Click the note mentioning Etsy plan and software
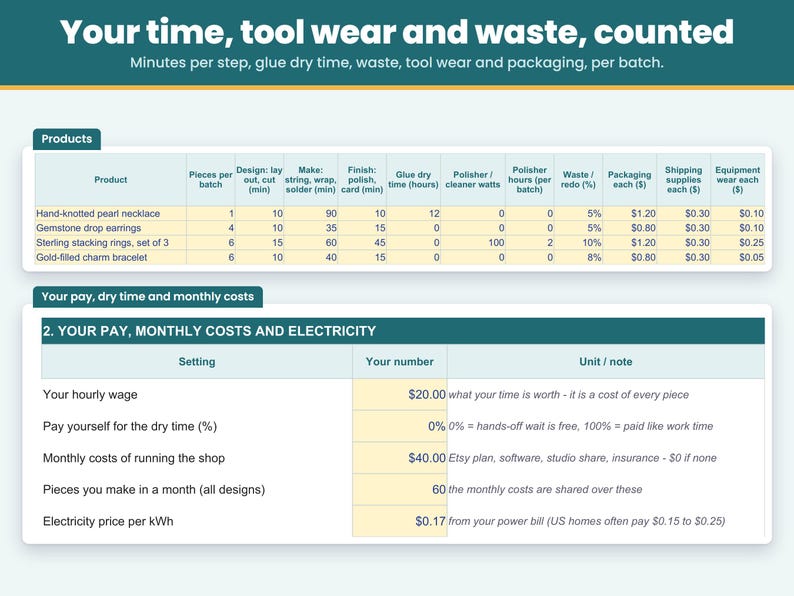This screenshot has height=596, width=794. (582, 458)
